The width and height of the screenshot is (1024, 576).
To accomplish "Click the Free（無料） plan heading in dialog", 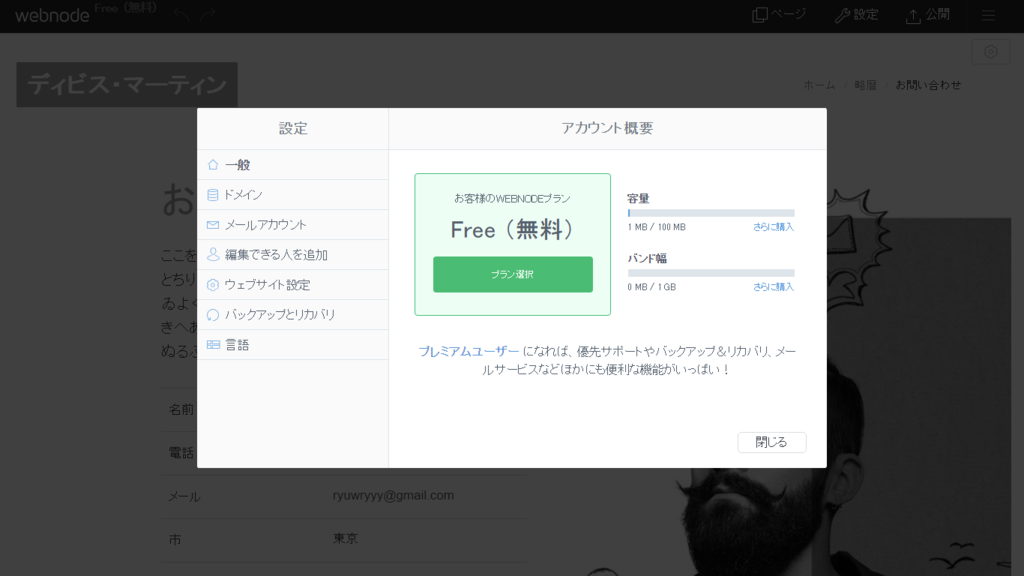I will tap(513, 230).
